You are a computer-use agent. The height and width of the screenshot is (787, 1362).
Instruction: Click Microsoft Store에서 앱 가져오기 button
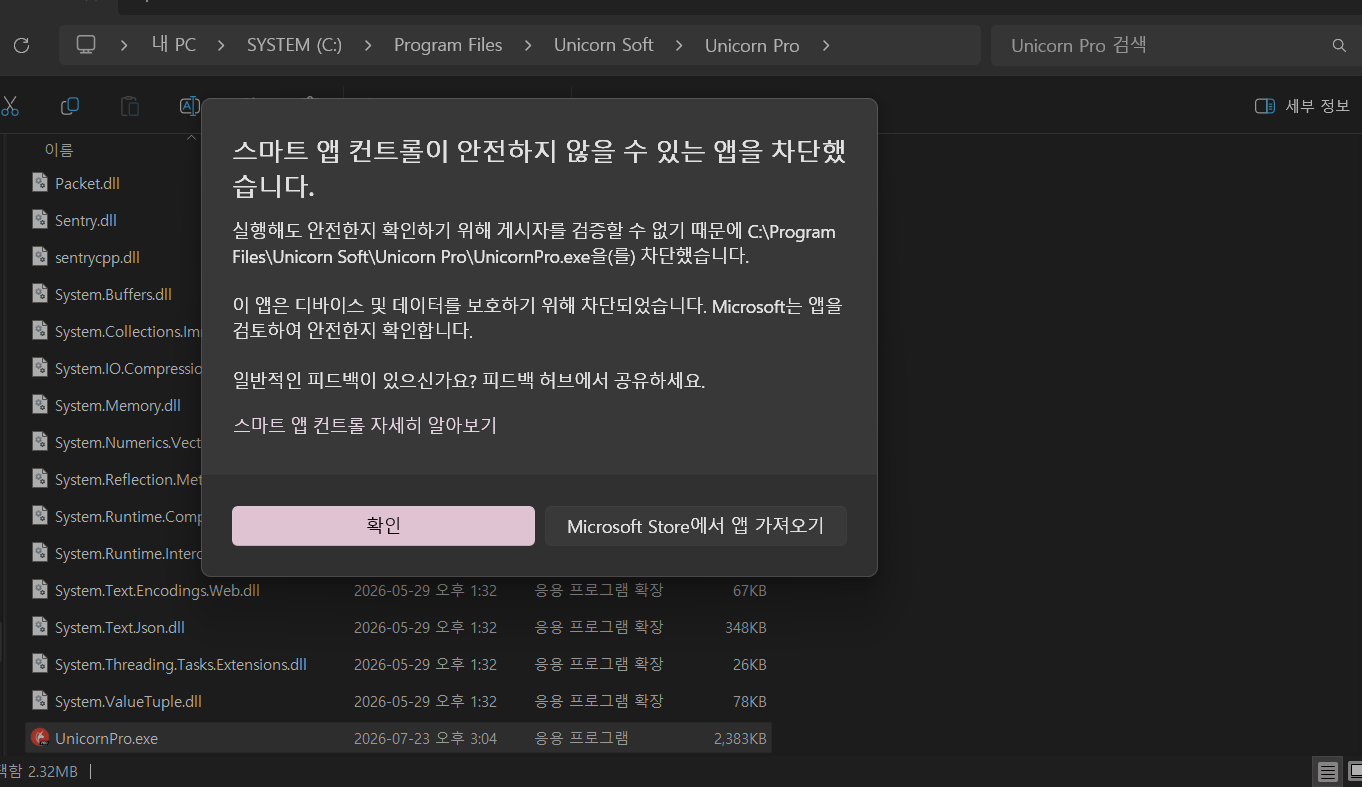(695, 526)
